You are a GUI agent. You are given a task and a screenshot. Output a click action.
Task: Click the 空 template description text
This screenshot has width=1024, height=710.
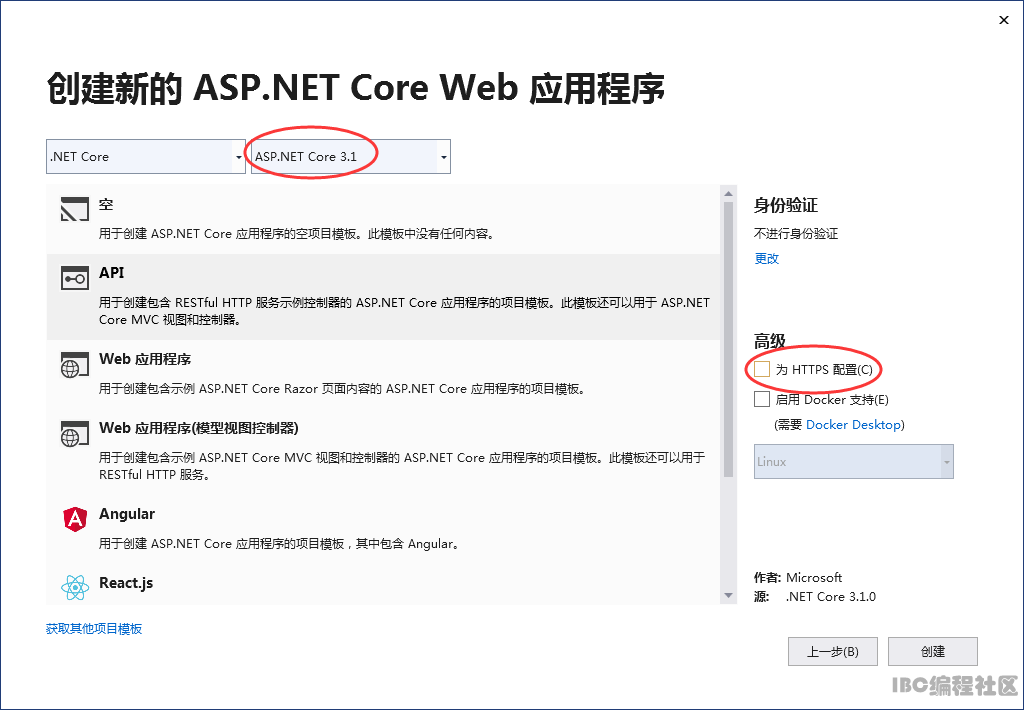(x=296, y=233)
